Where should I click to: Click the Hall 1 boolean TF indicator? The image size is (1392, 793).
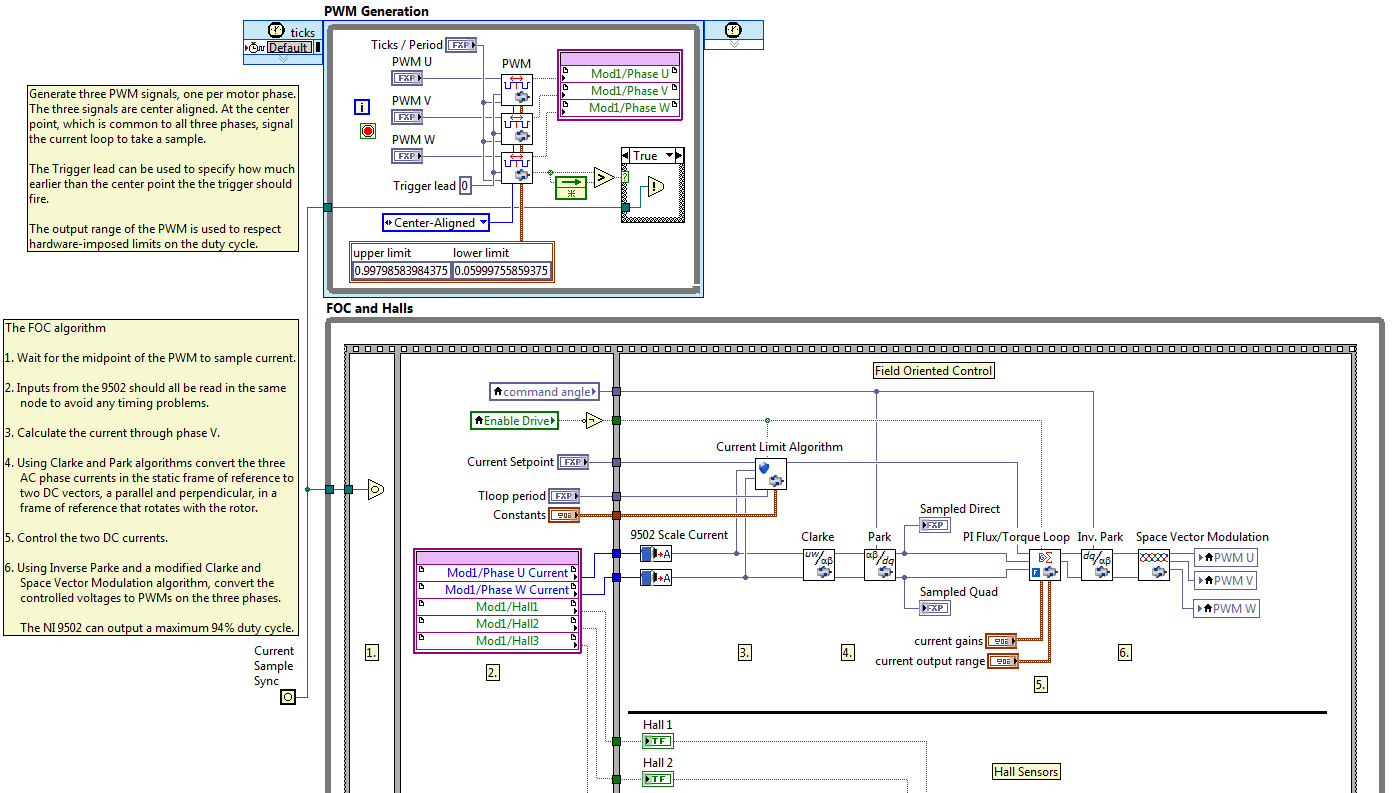coord(658,741)
